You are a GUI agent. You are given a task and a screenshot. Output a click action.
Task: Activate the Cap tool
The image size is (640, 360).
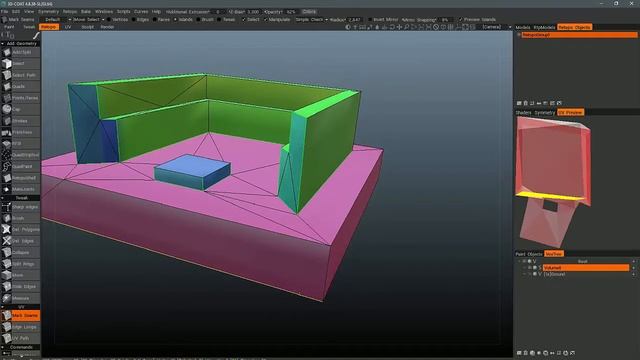click(20, 109)
